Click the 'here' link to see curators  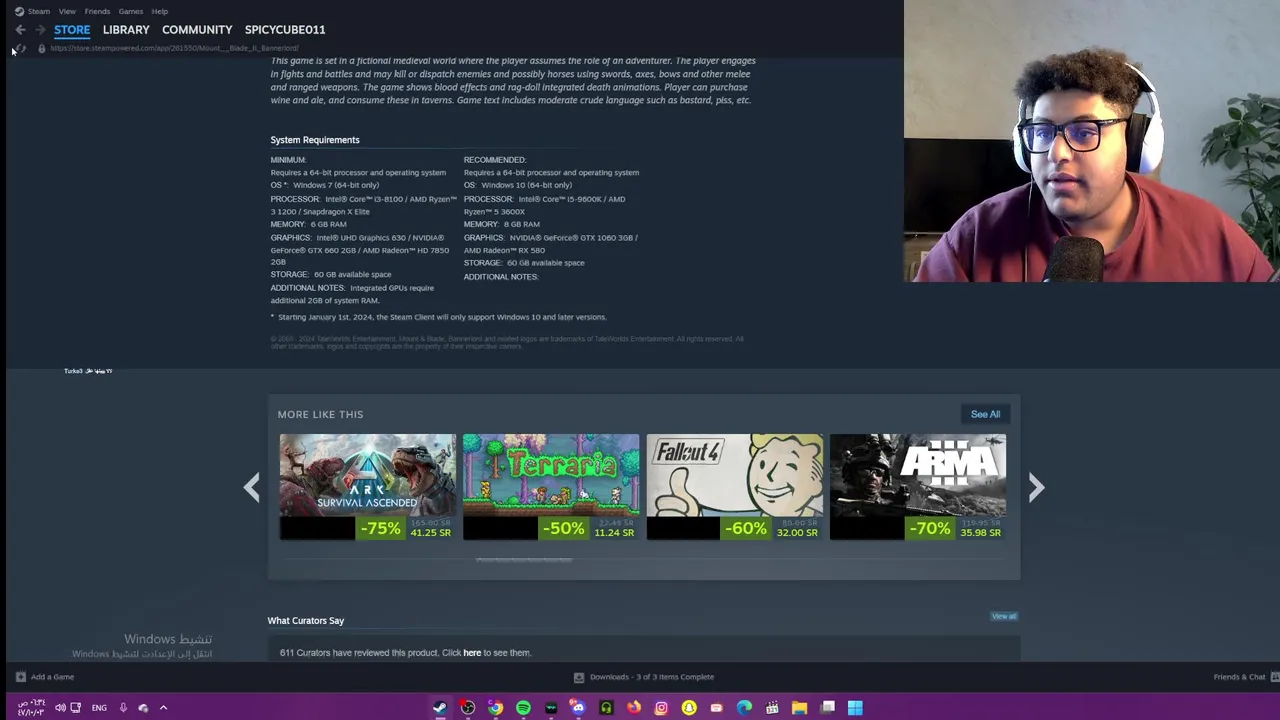click(x=472, y=653)
